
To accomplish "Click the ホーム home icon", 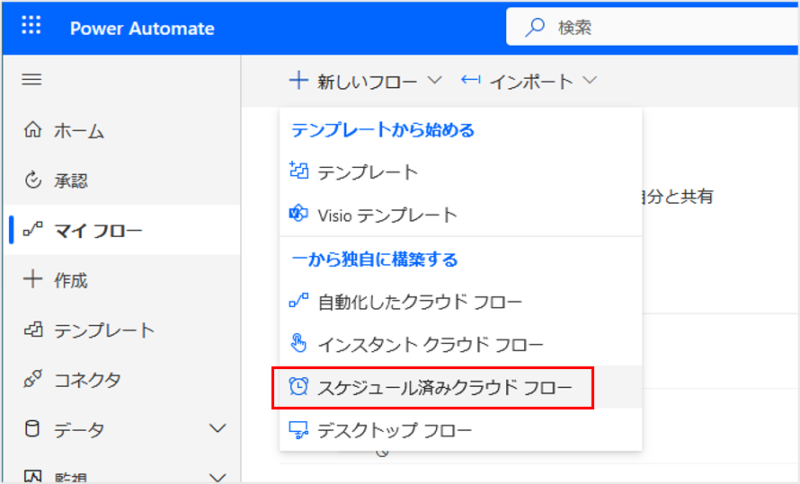I will (x=32, y=130).
